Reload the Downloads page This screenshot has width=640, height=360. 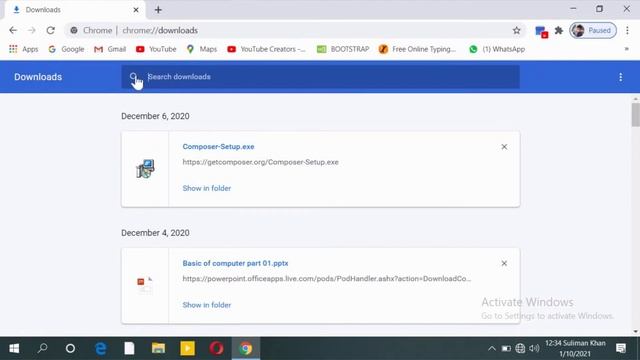point(50,30)
